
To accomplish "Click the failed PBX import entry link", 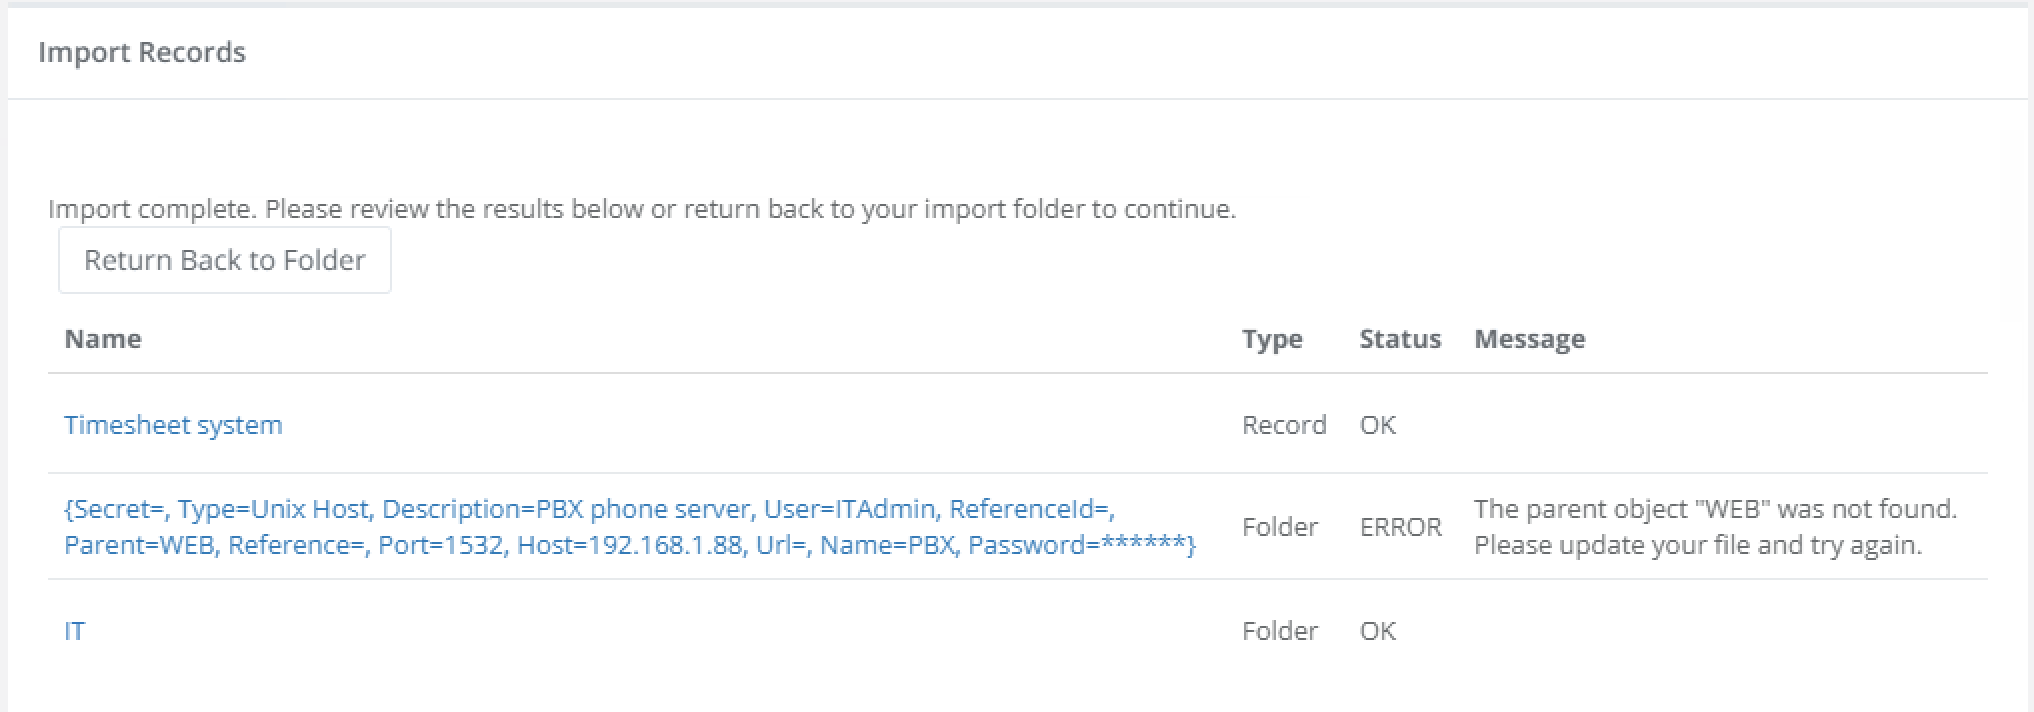I will click(628, 527).
